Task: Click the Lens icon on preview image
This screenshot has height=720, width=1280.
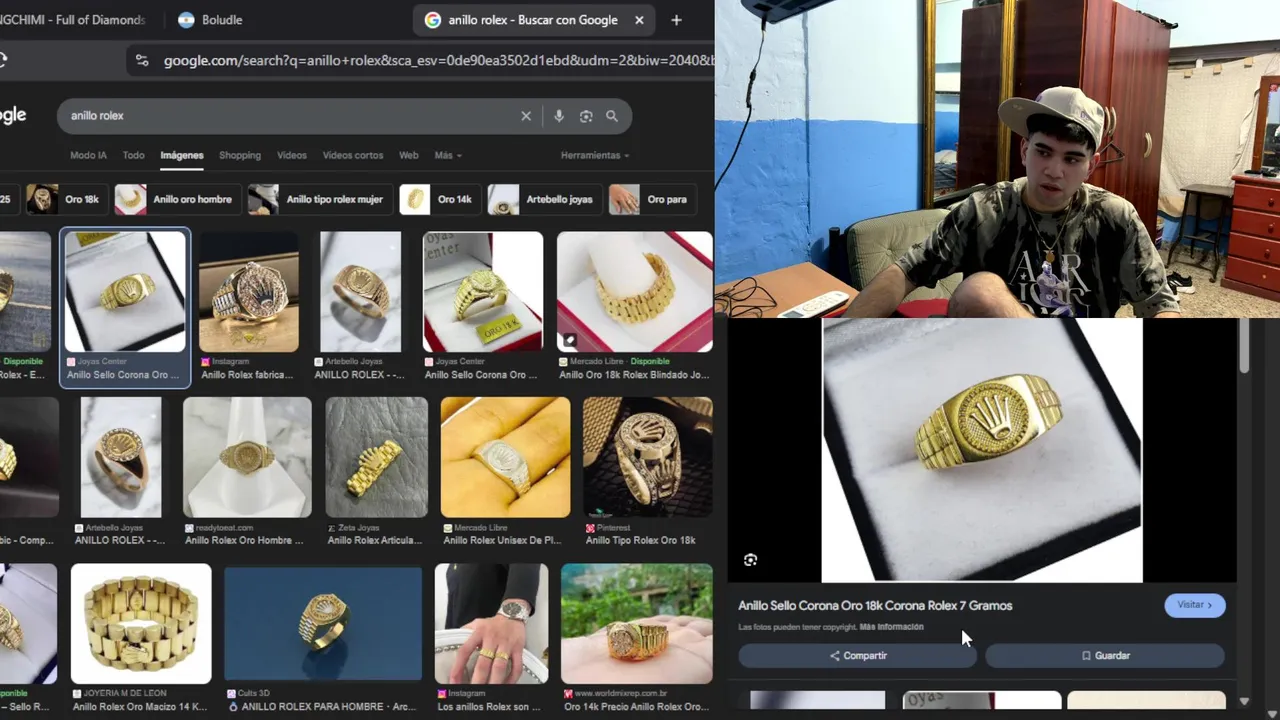Action: [750, 560]
